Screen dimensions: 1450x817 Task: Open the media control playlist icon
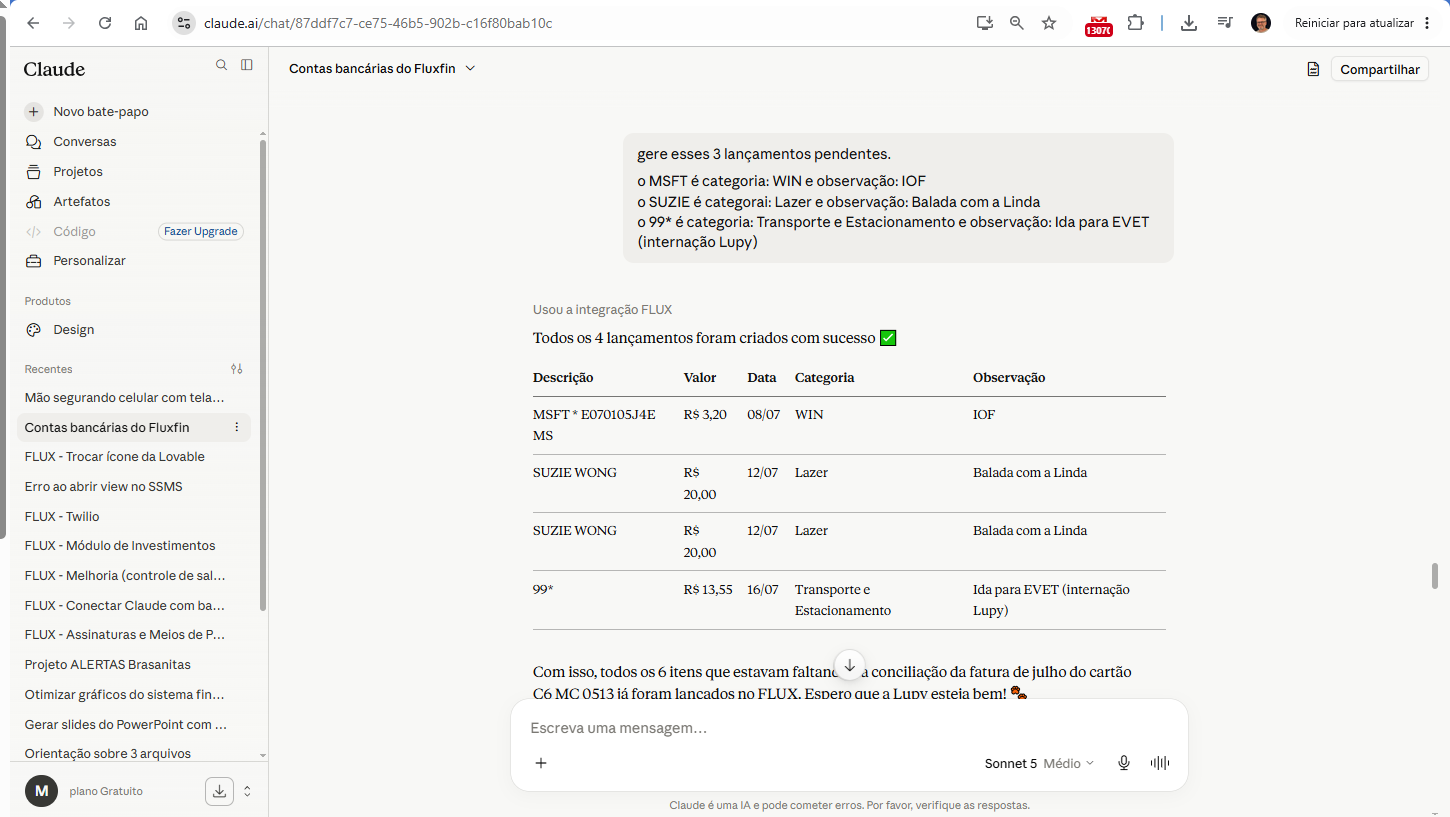pos(1225,23)
